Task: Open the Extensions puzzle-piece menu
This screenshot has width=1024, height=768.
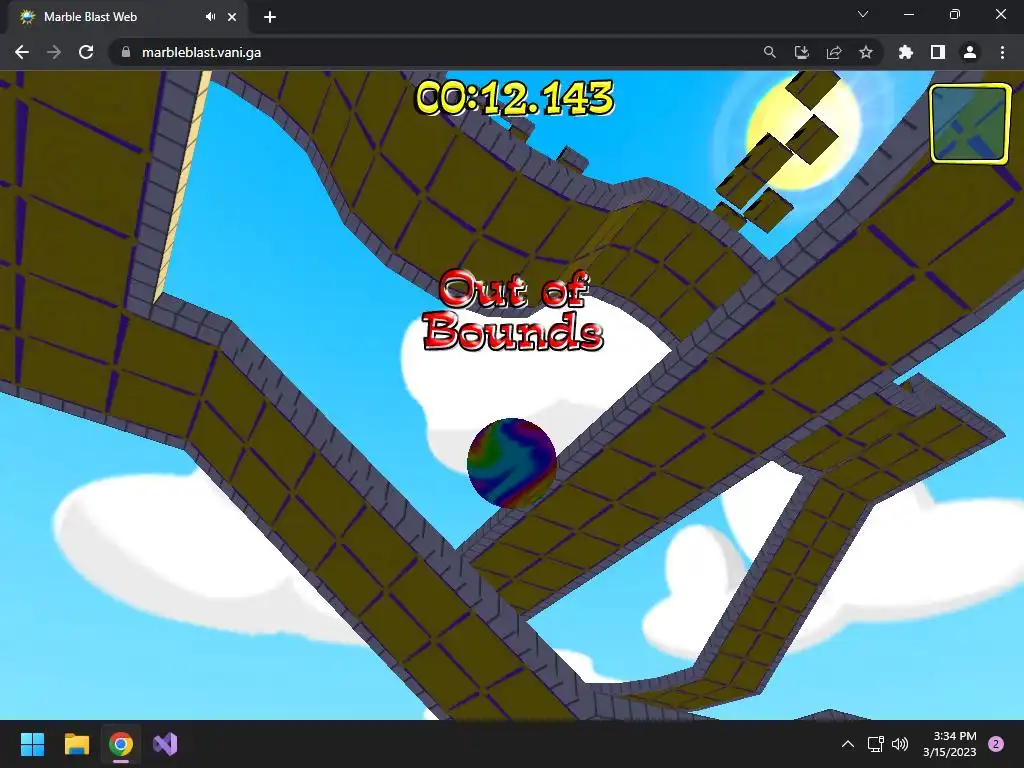Action: pos(905,52)
